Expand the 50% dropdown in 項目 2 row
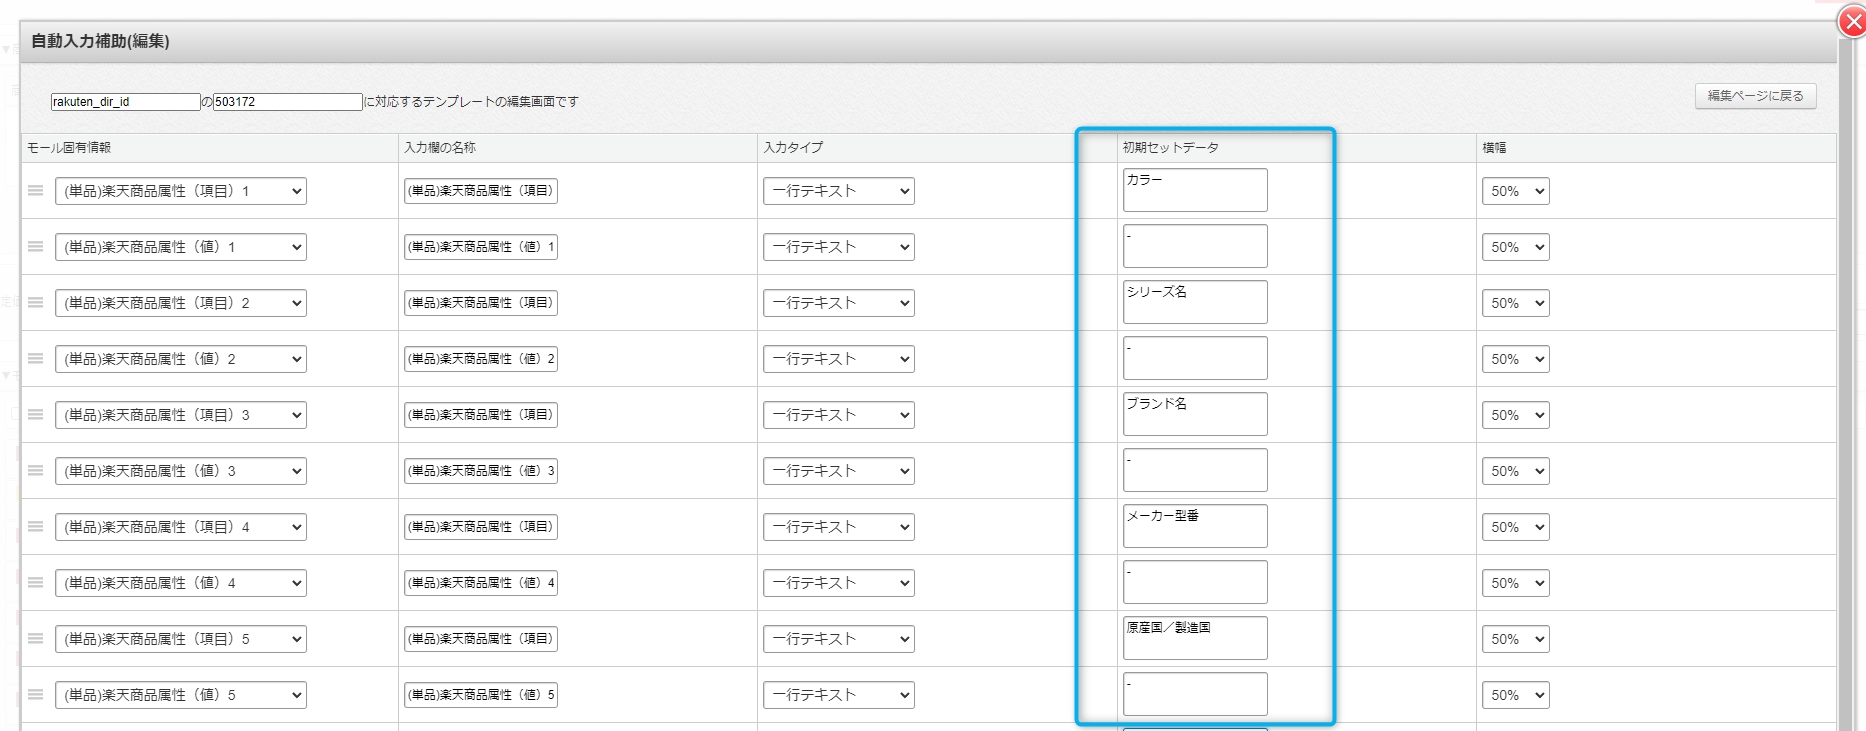The width and height of the screenshot is (1866, 731). point(1516,303)
